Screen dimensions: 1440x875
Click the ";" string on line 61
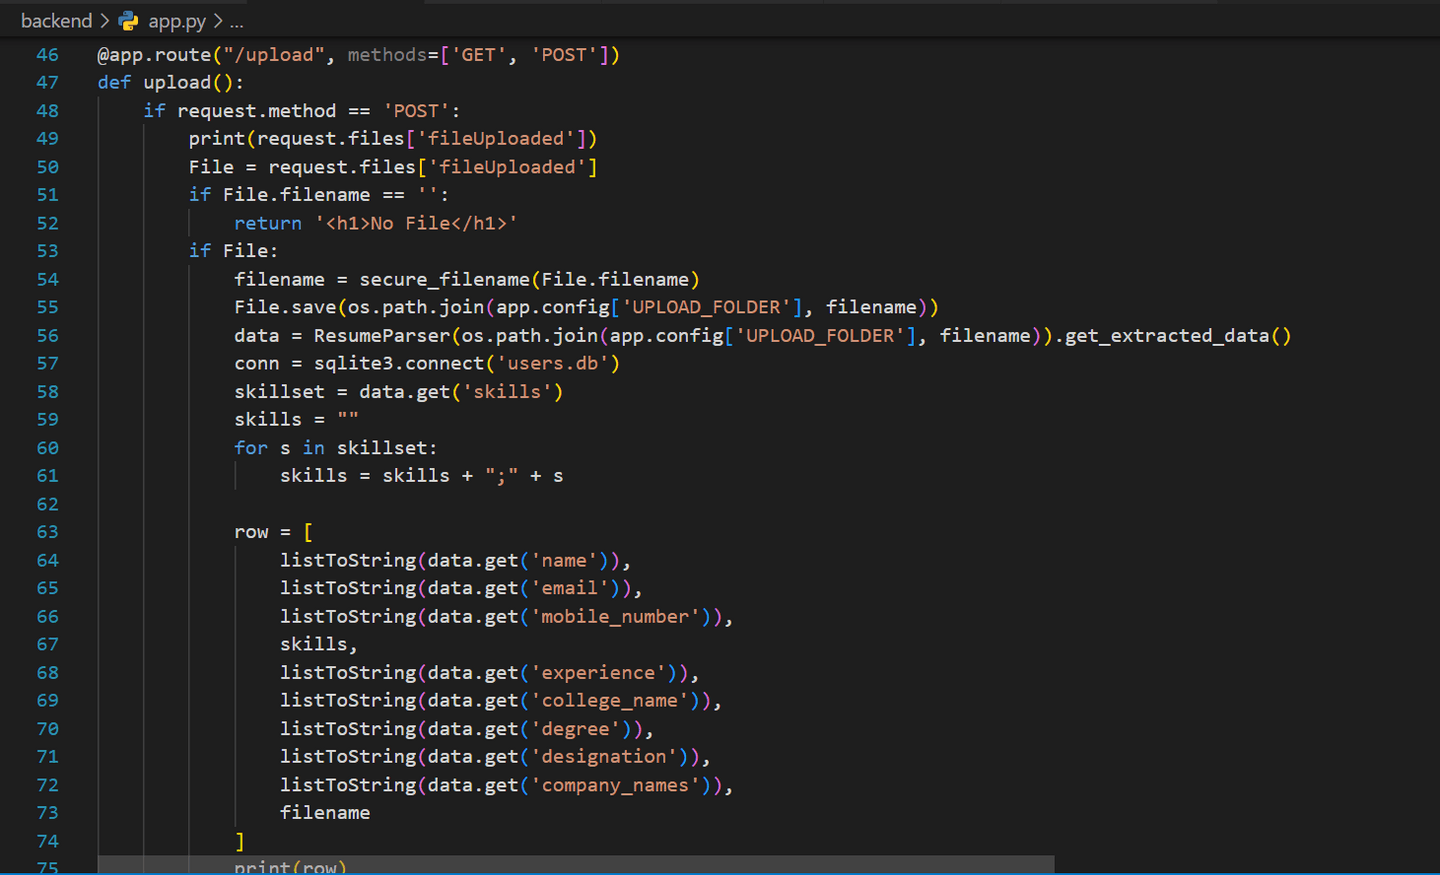[502, 476]
